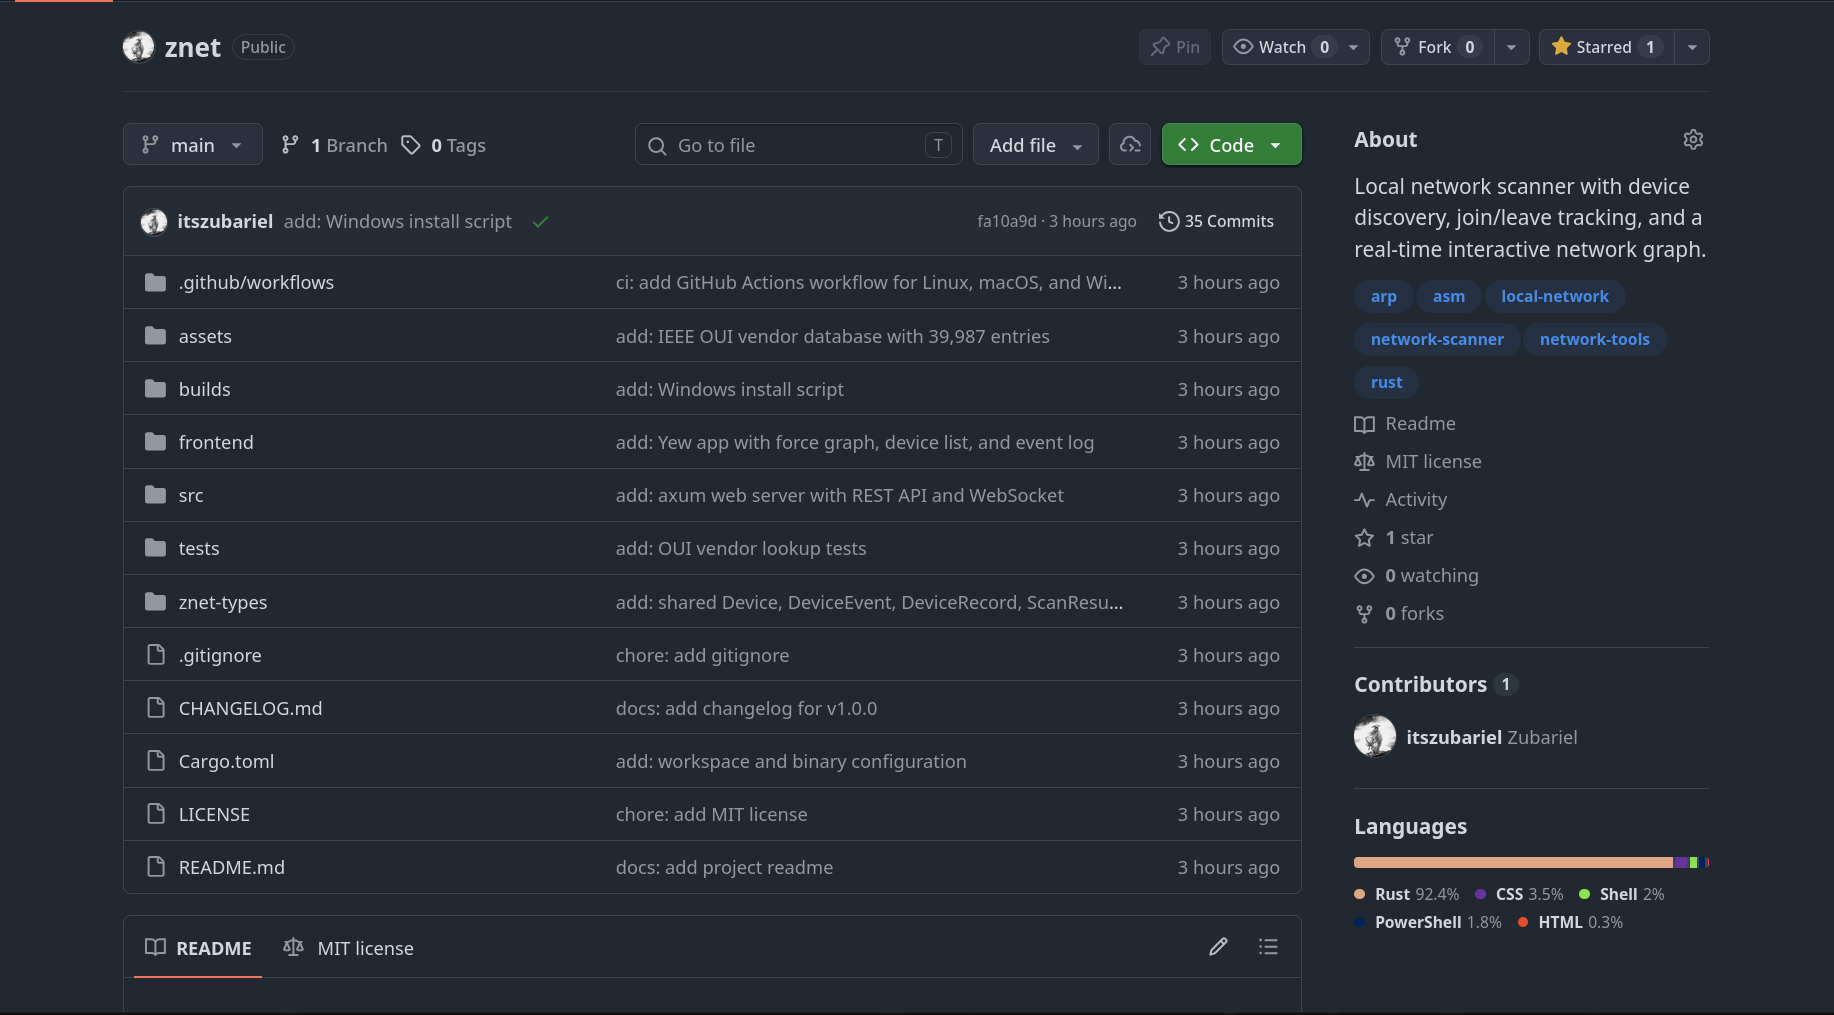The width and height of the screenshot is (1834, 1015).
Task: Click the Activity pulse icon
Action: pyautogui.click(x=1364, y=500)
